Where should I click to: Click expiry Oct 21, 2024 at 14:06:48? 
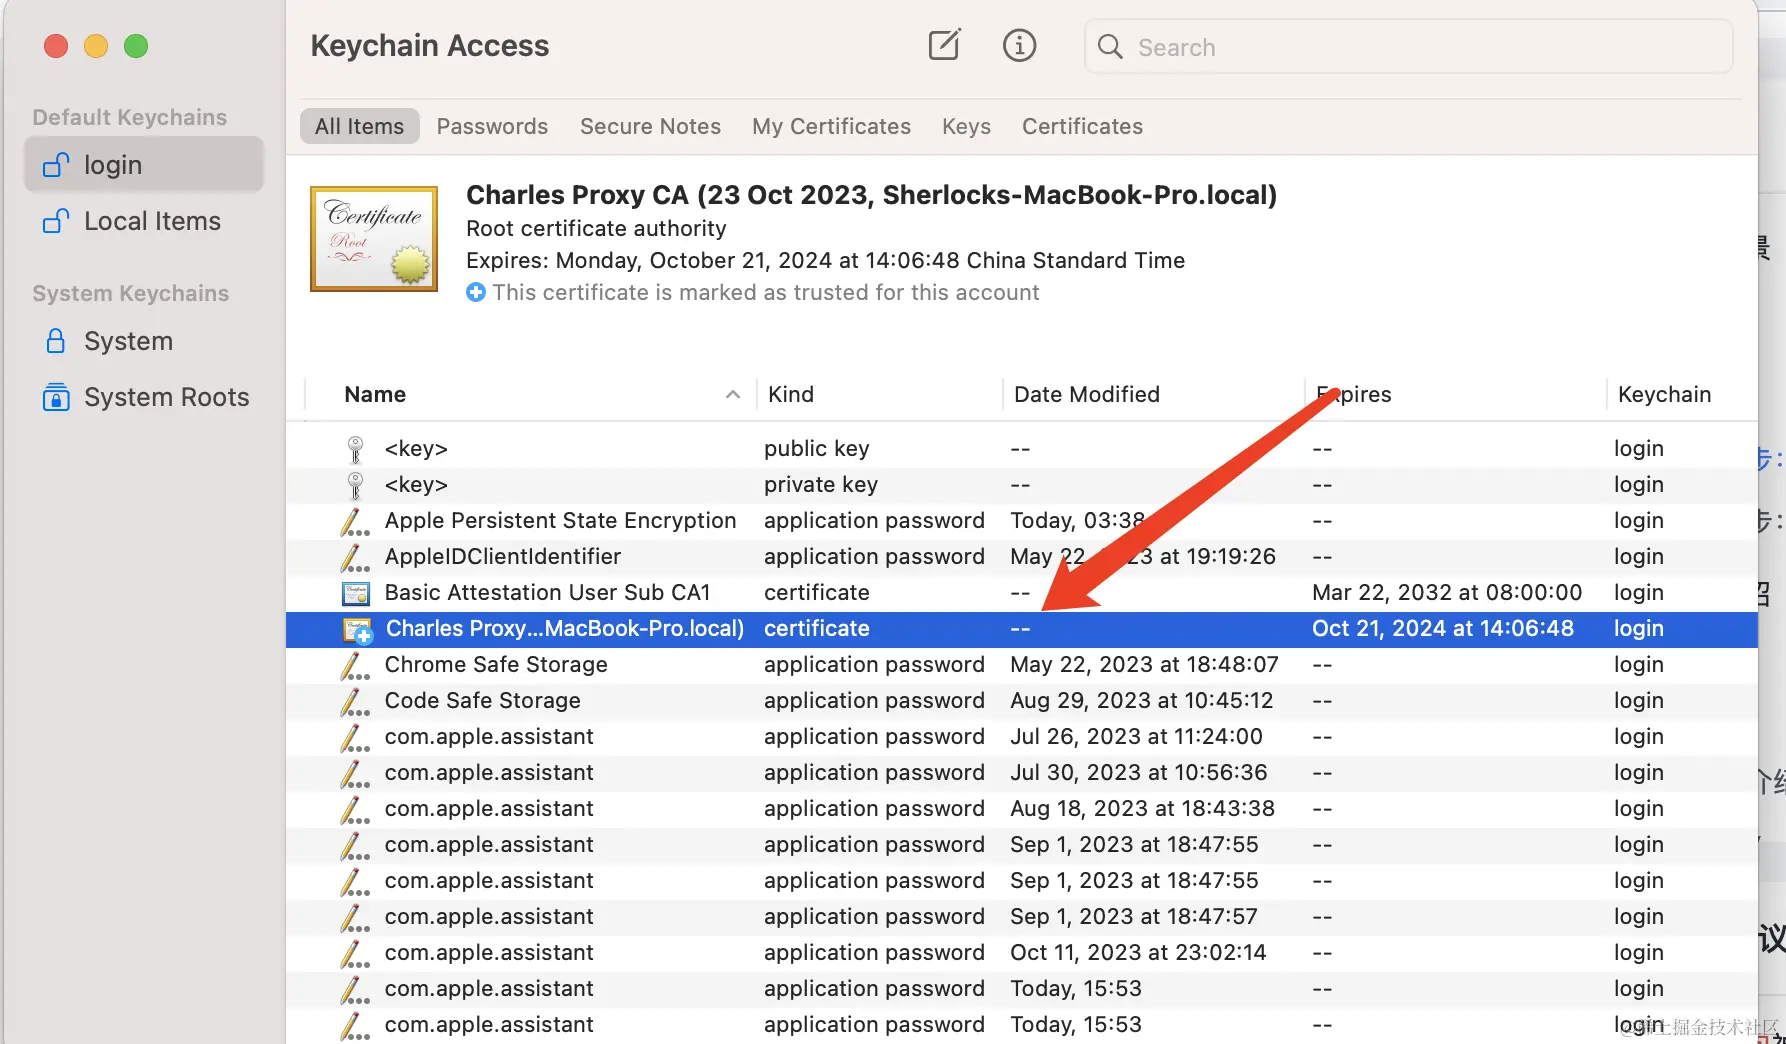[1443, 628]
